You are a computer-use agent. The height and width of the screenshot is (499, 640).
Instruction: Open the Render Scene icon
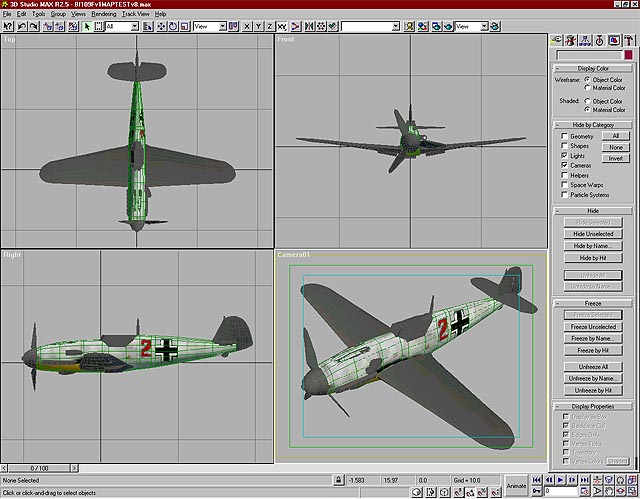tap(436, 27)
